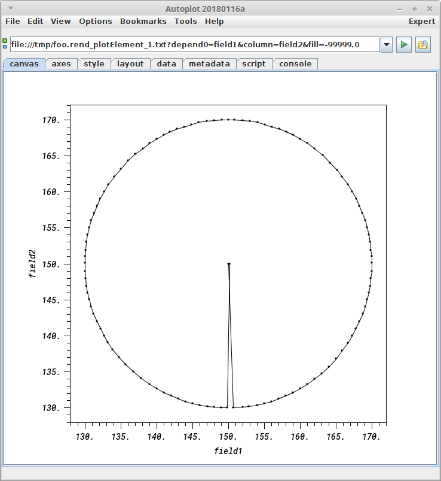This screenshot has width=441, height=481.
Task: Expand the URI history dropdown arrow
Action: click(x=386, y=44)
